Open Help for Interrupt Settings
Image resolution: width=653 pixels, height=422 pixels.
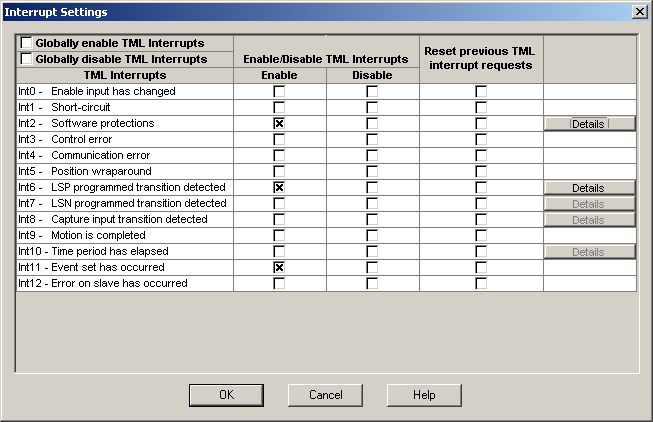[424, 395]
